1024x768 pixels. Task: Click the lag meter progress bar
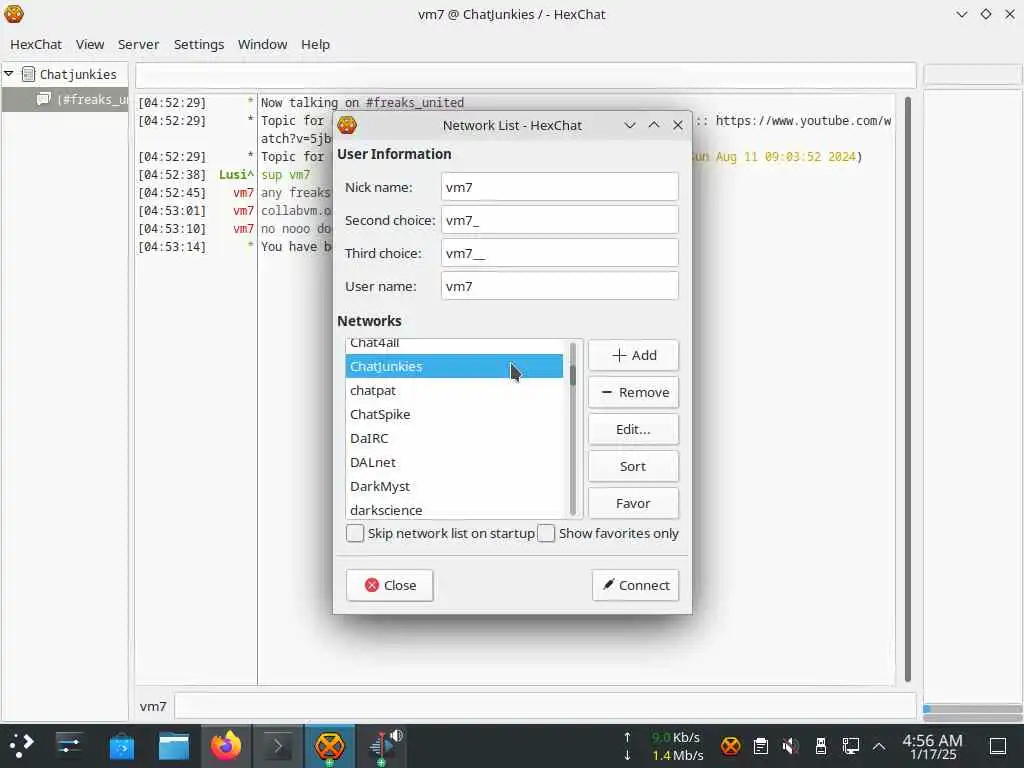(972, 709)
